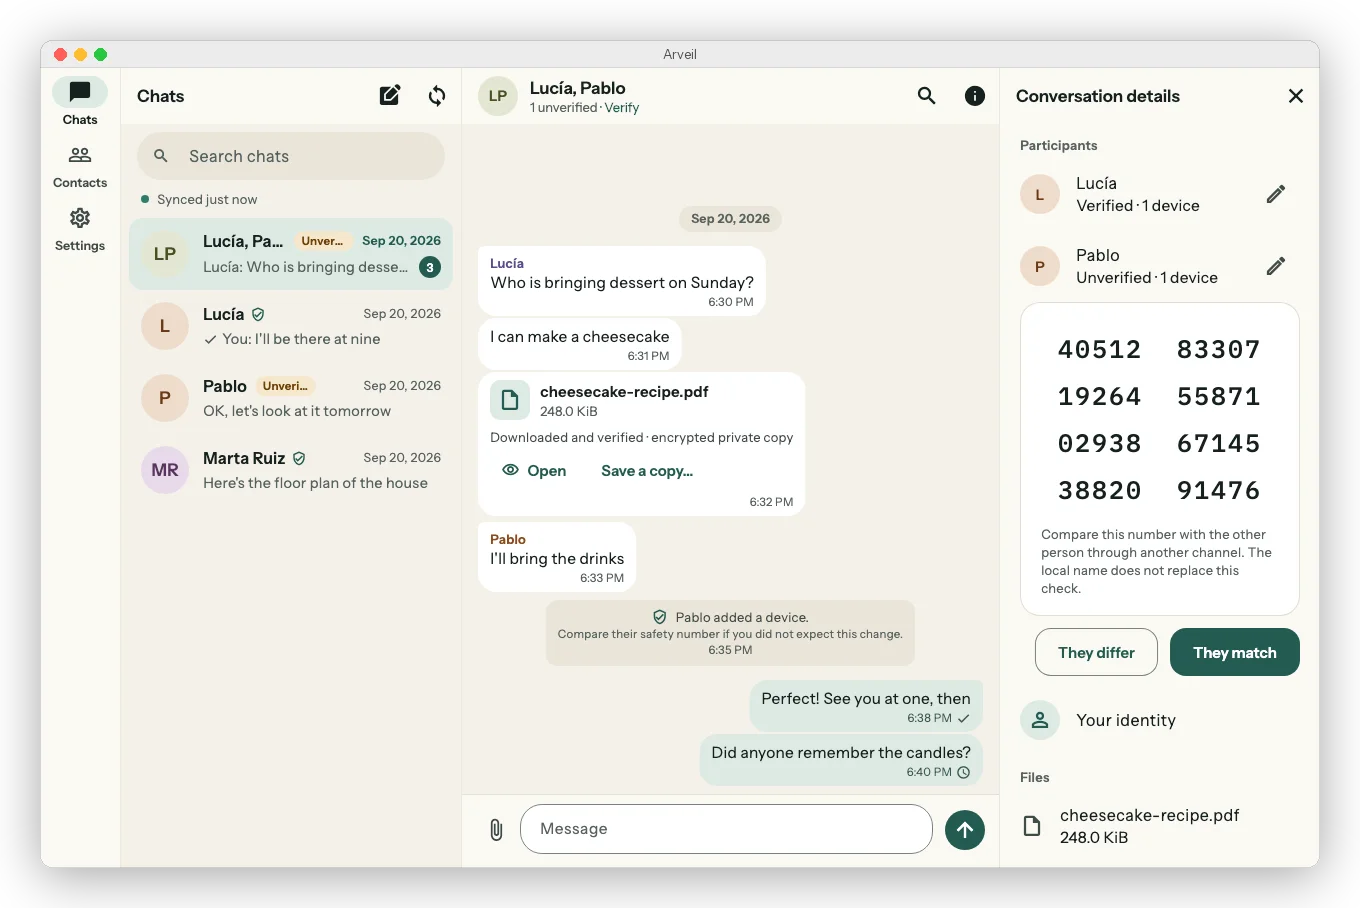Open the Marta Ruiz chat
Screen dimensions: 1360x908
tap(291, 470)
